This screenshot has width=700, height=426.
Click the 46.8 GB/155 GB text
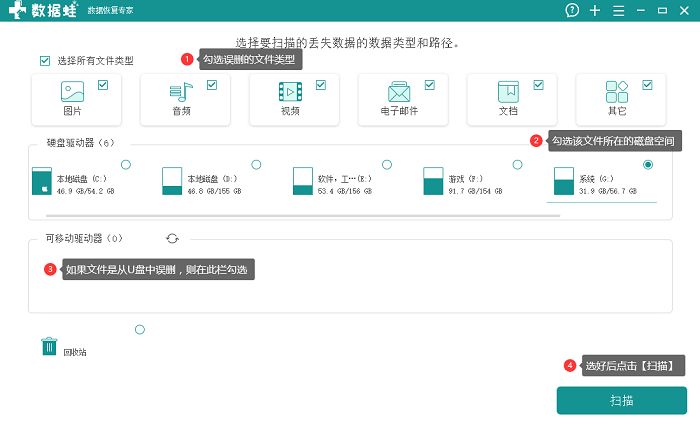click(x=214, y=191)
